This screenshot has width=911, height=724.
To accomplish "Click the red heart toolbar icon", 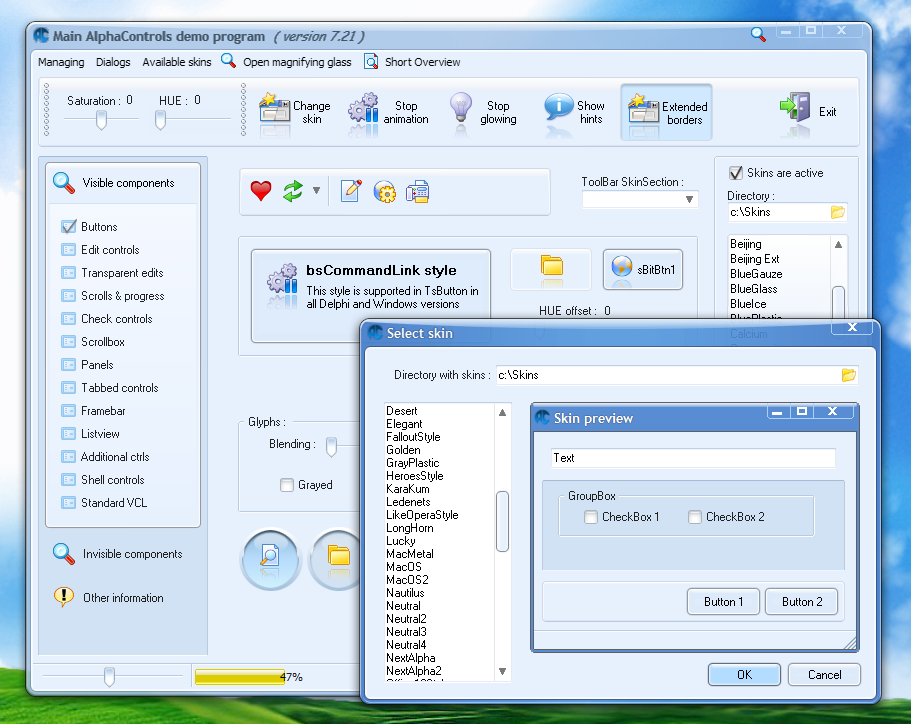I will click(x=261, y=191).
